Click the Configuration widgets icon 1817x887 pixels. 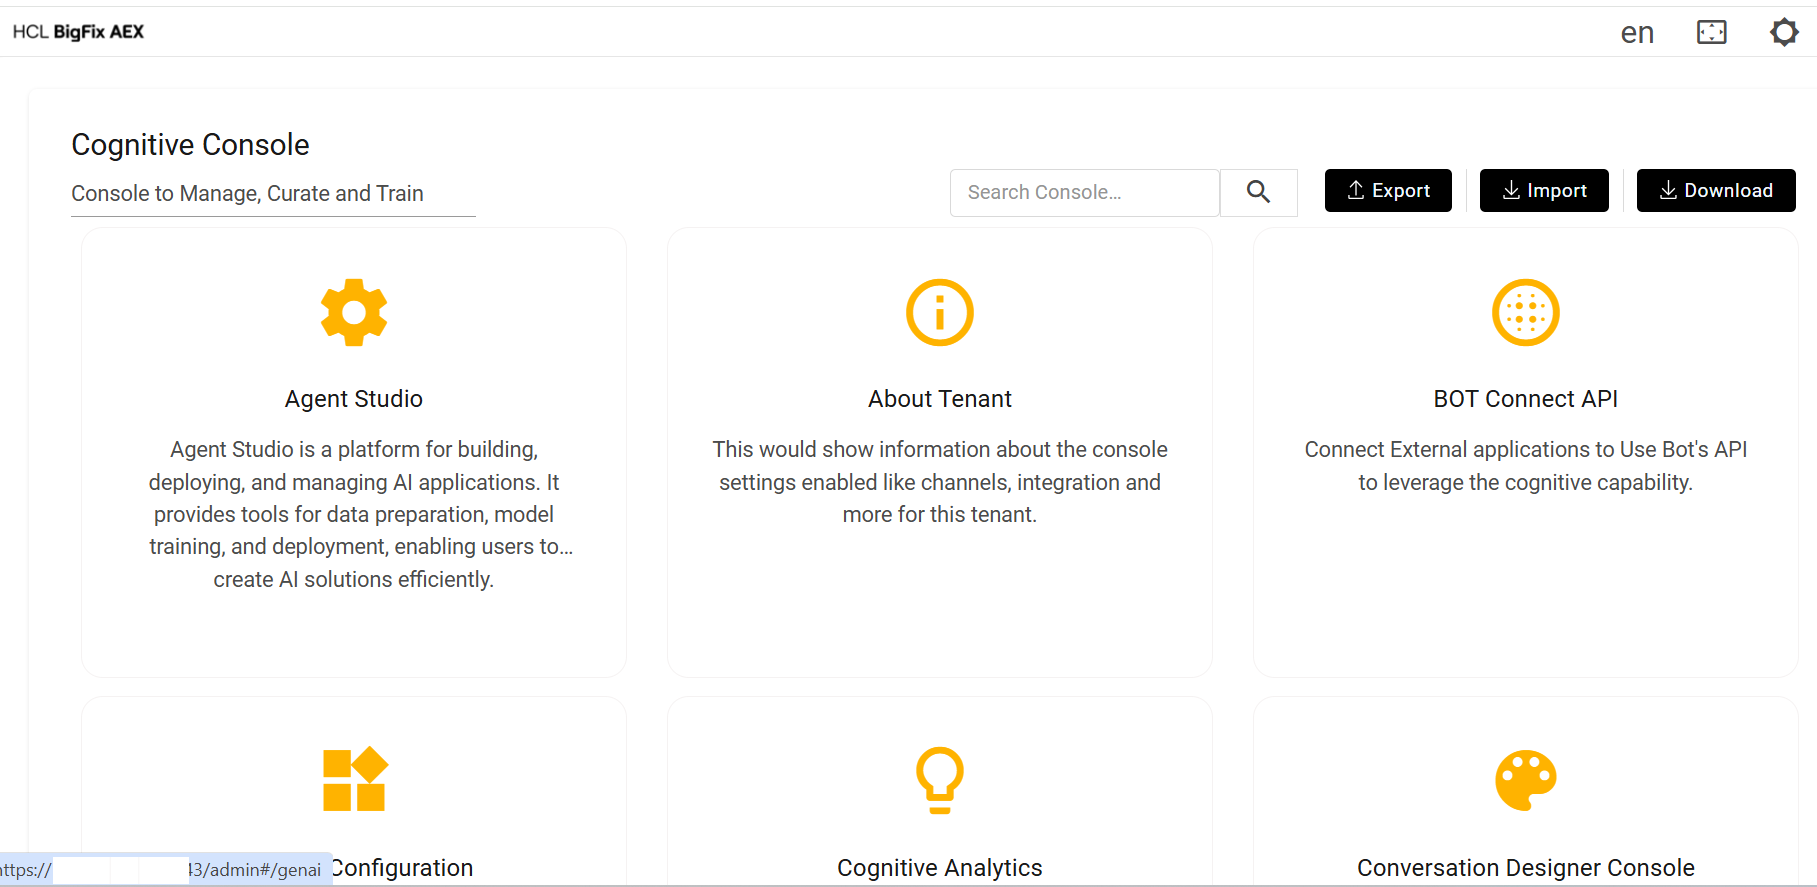click(354, 779)
